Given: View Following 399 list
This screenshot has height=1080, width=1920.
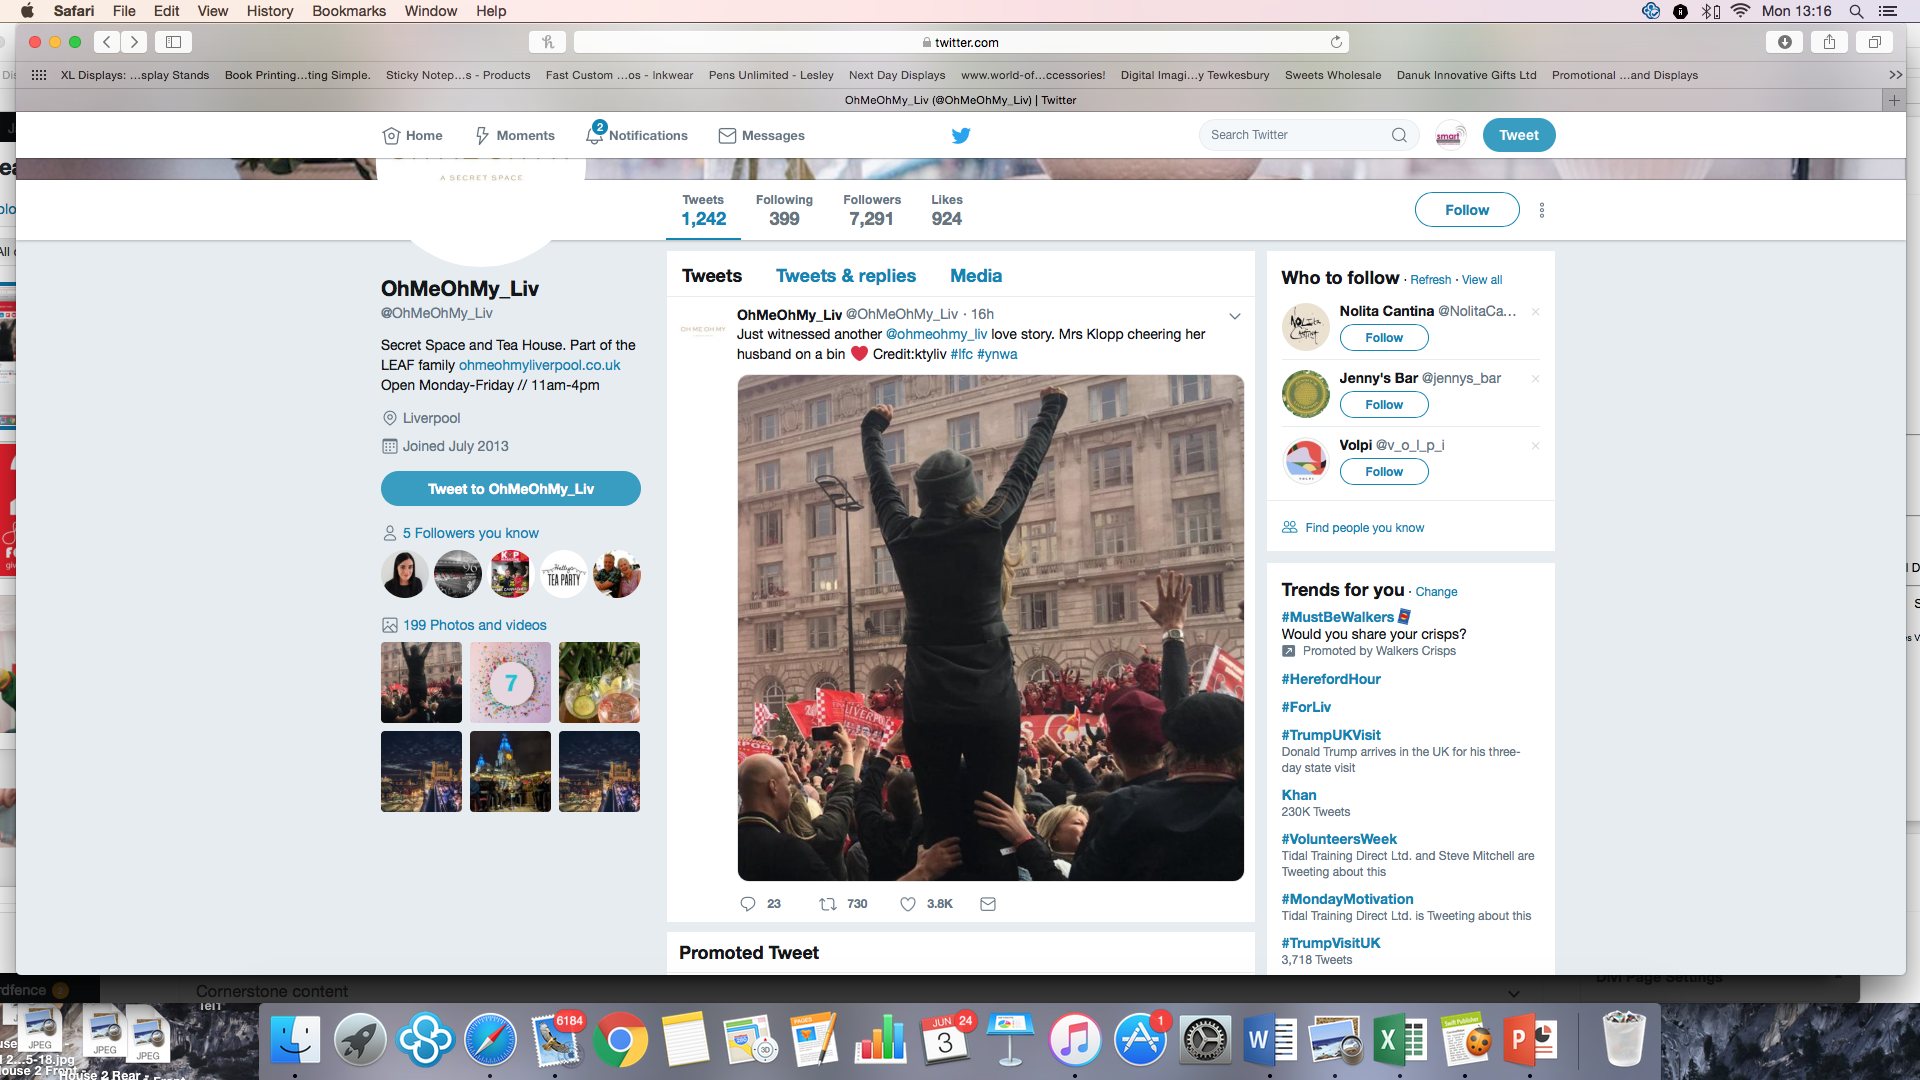Looking at the screenshot, I should pyautogui.click(x=784, y=211).
